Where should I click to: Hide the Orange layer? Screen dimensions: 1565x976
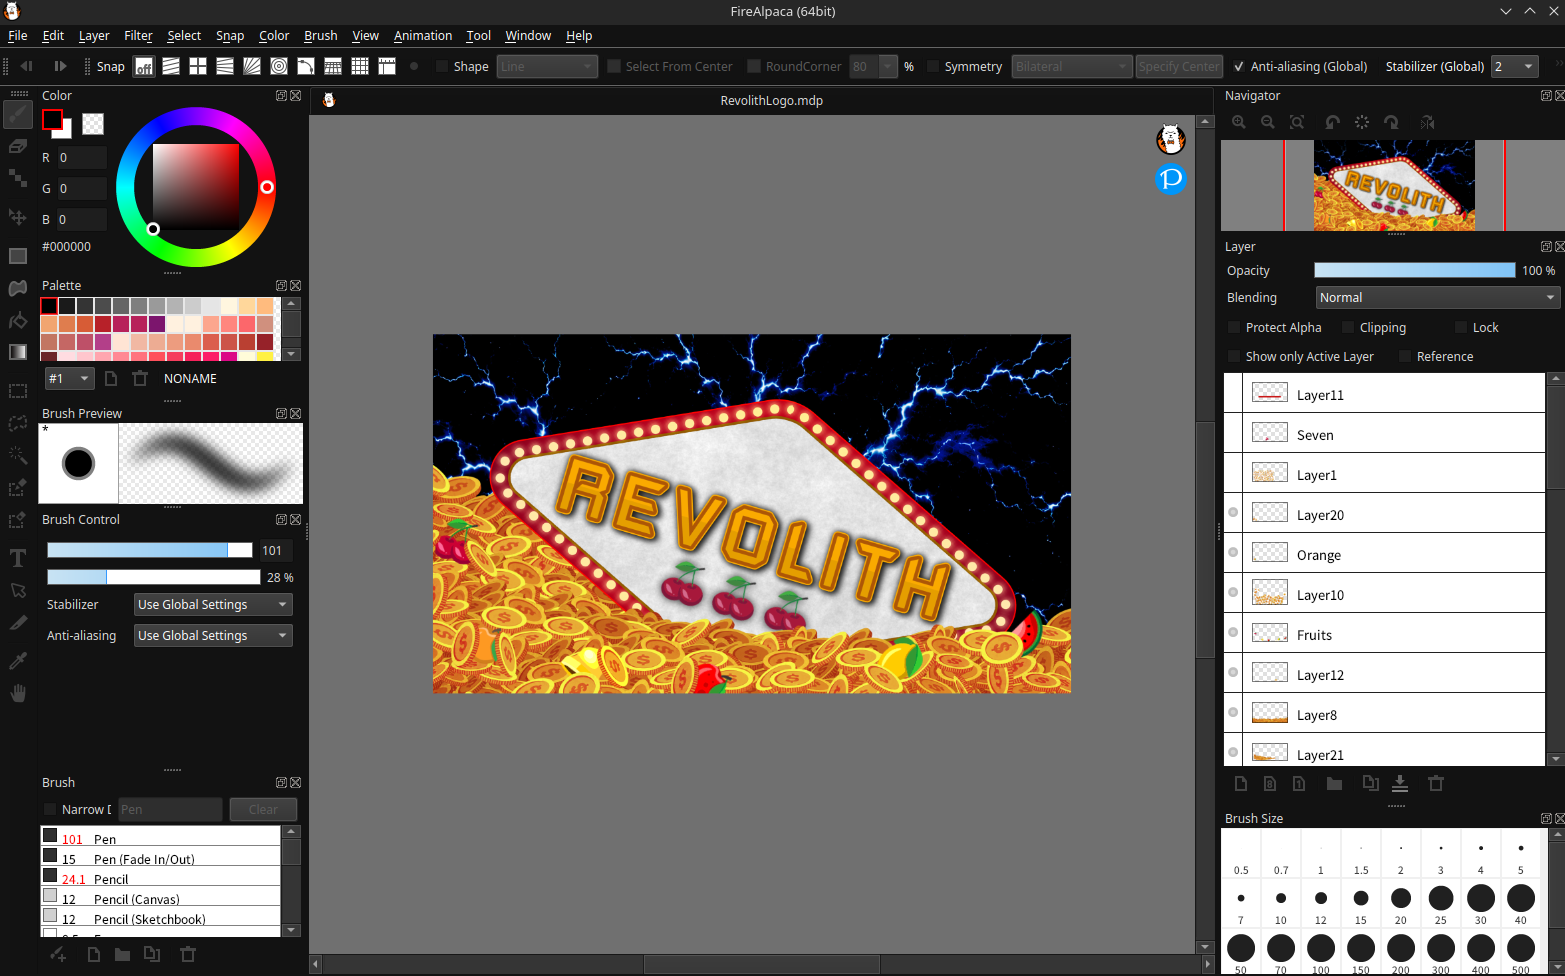coord(1233,552)
